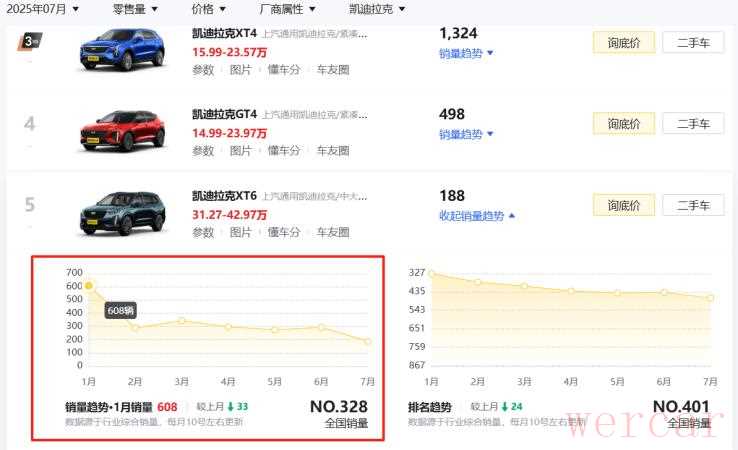738x450 pixels.
Task: Expand 销量趋势 for 凯迪拉克GT4
Action: point(466,134)
